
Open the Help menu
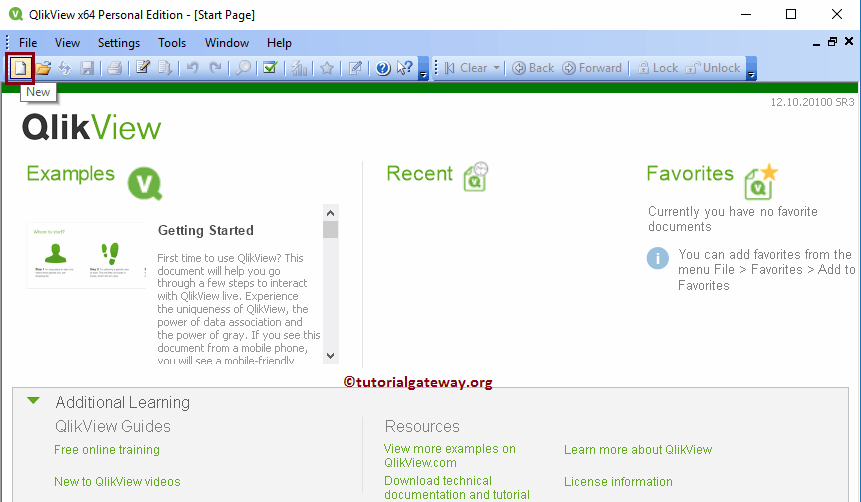[279, 43]
